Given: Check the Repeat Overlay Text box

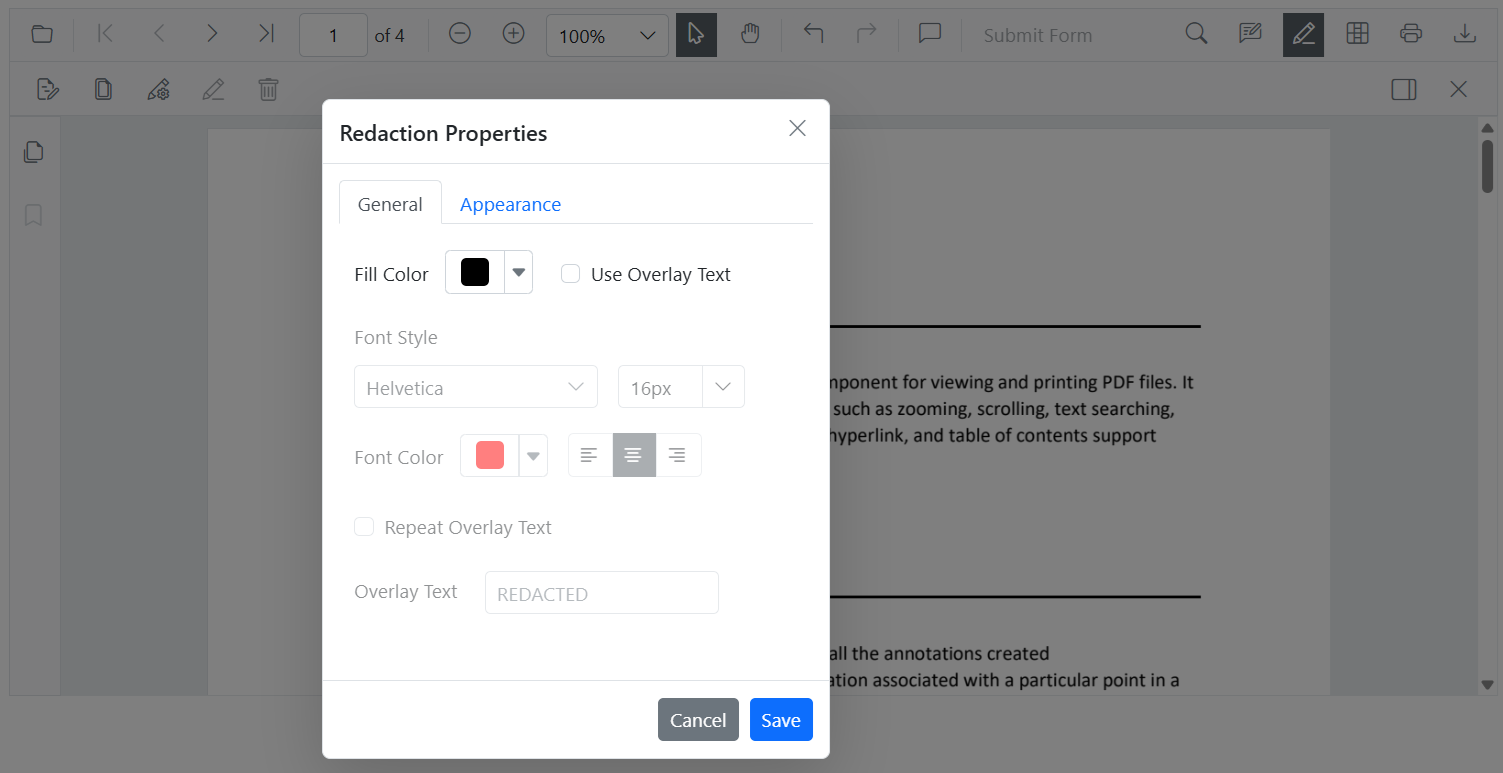Looking at the screenshot, I should (364, 526).
